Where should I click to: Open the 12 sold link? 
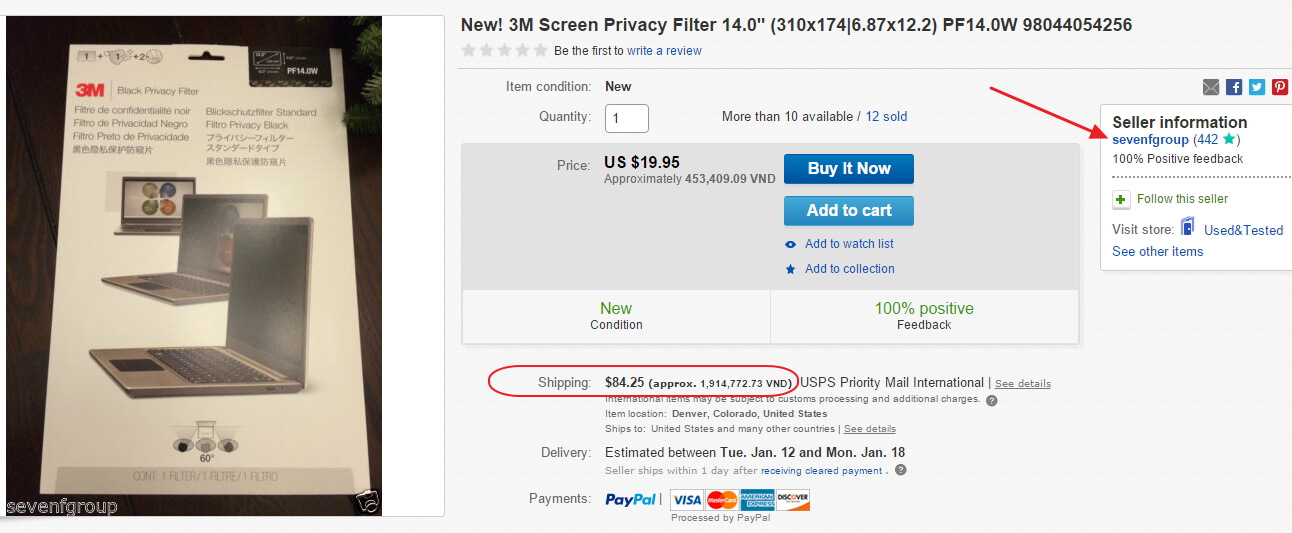tap(886, 117)
